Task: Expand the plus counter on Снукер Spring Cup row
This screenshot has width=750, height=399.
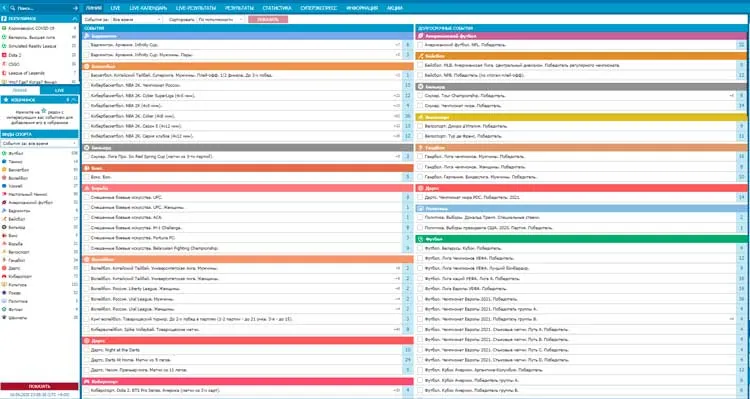Action: tap(397, 156)
